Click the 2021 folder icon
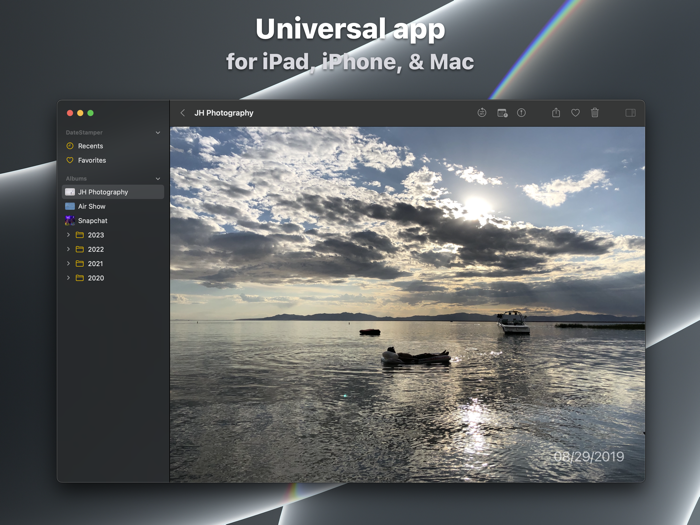Image resolution: width=700 pixels, height=525 pixels. [x=80, y=263]
